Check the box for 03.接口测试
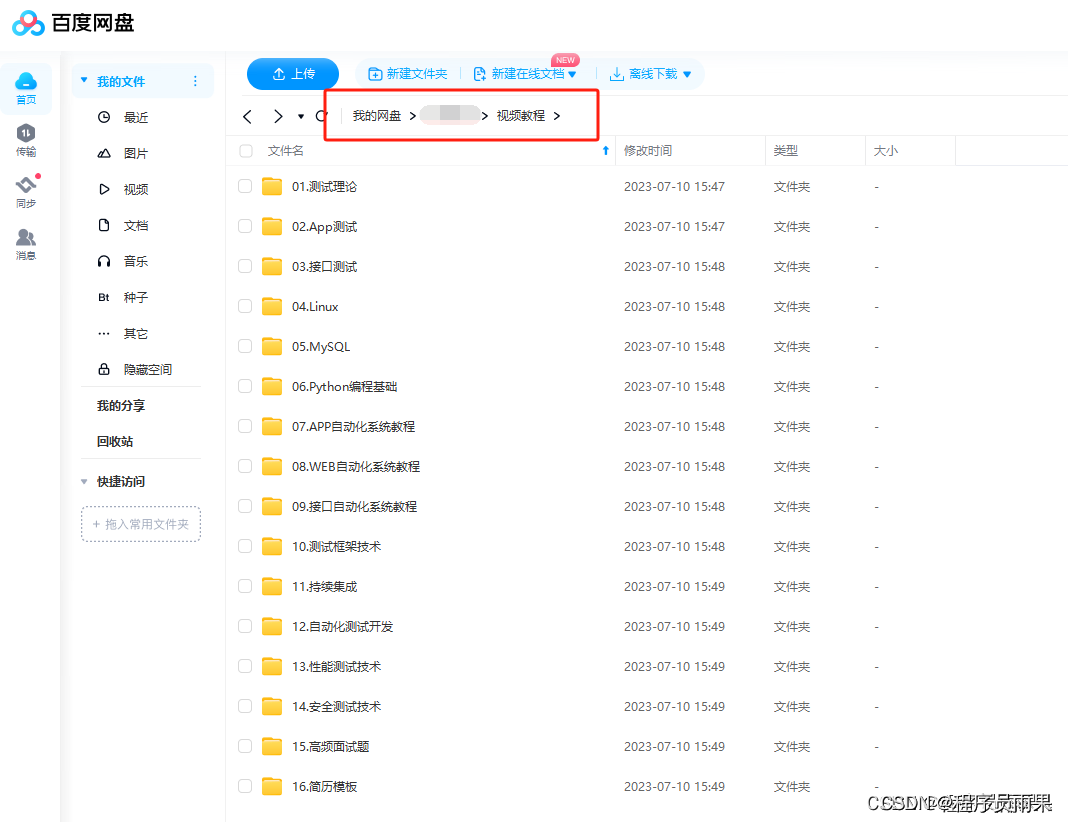The width and height of the screenshot is (1068, 822). 245,266
